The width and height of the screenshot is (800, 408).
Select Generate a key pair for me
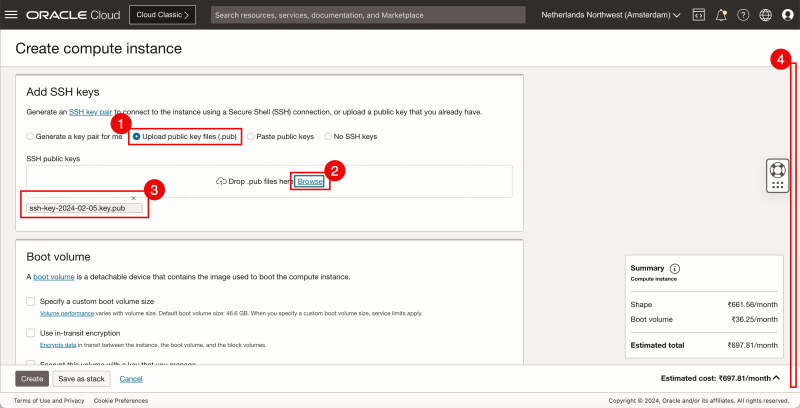[x=30, y=136]
